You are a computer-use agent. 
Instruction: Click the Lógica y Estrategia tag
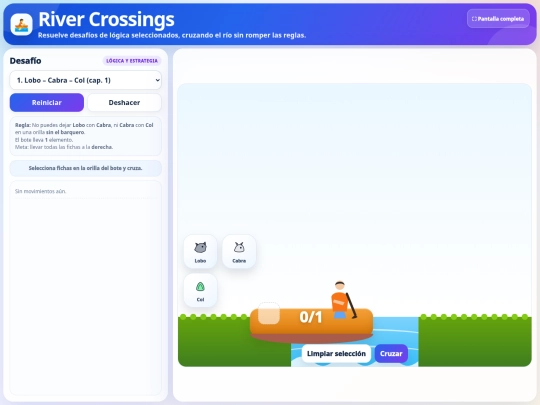click(132, 61)
